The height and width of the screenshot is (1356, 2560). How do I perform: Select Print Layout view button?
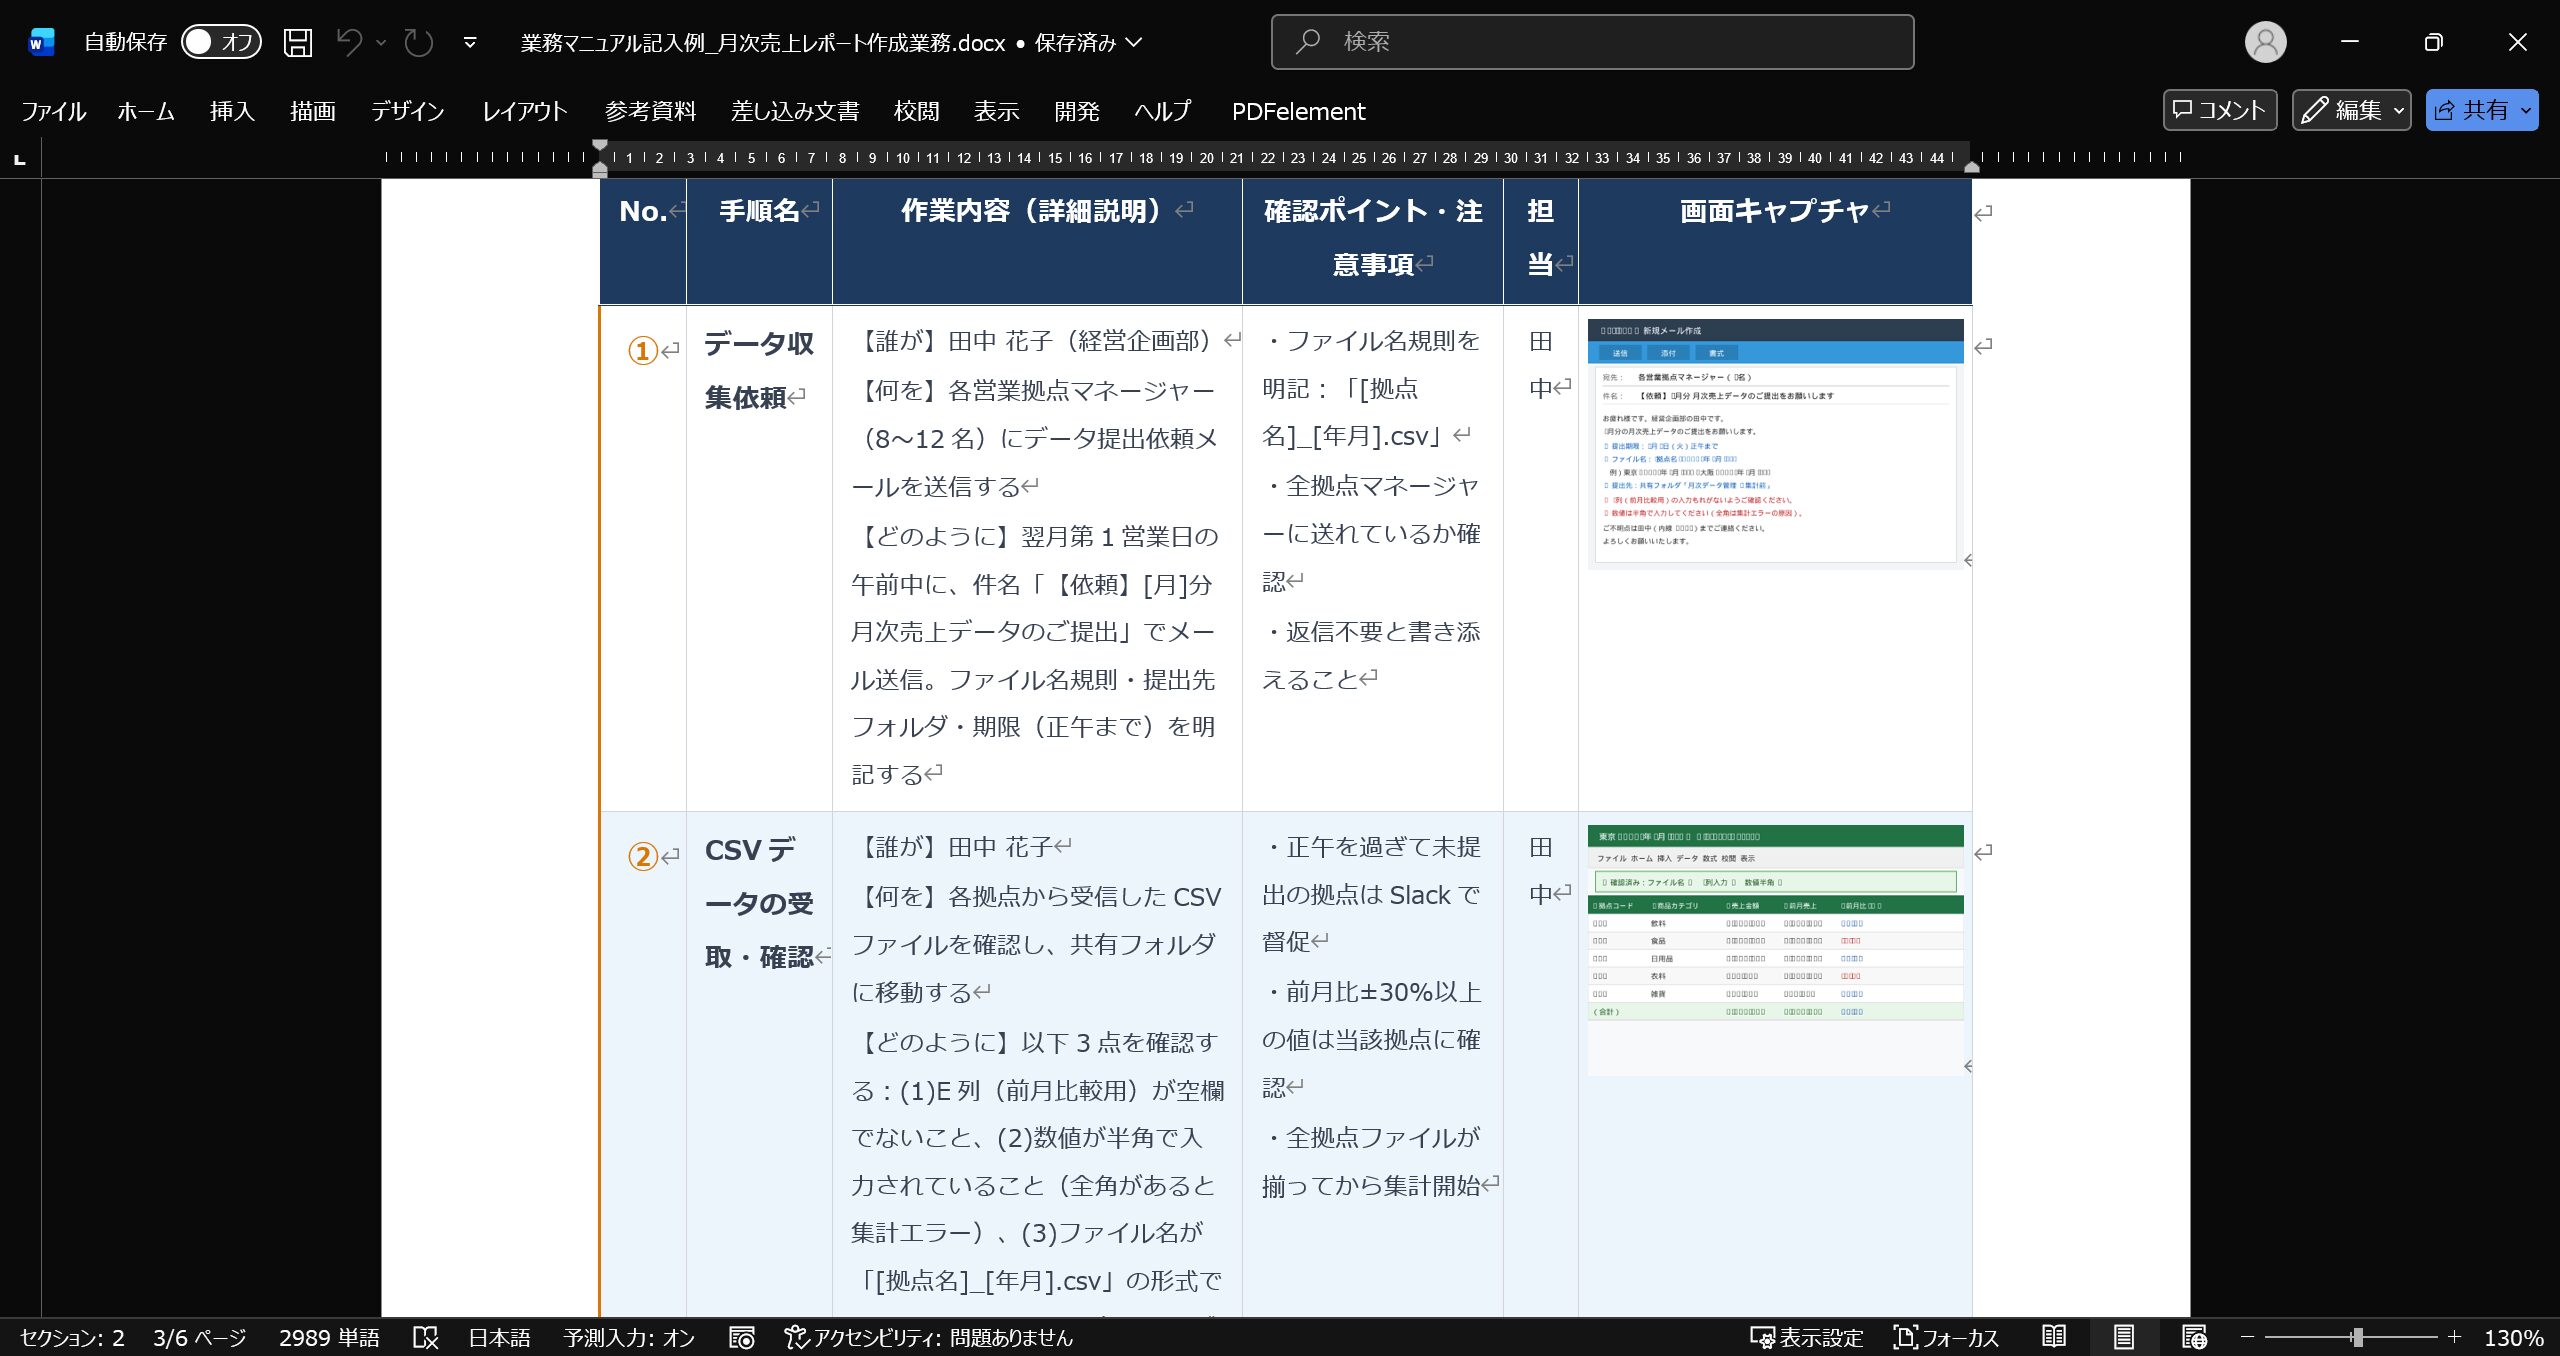[x=2124, y=1337]
